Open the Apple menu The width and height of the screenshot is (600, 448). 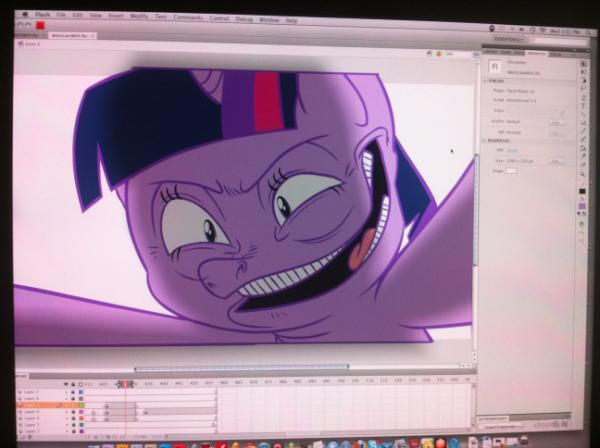pyautogui.click(x=25, y=15)
